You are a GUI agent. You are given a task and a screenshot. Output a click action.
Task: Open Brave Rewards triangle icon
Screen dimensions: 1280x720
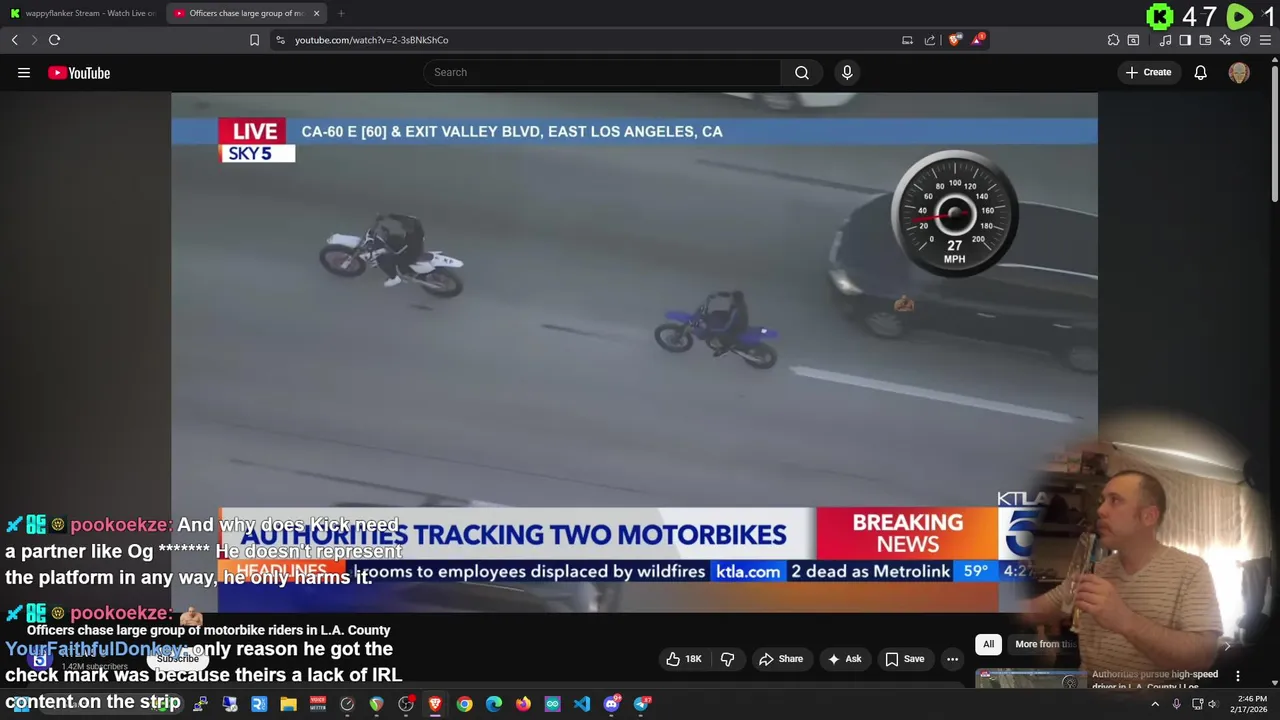tap(979, 40)
